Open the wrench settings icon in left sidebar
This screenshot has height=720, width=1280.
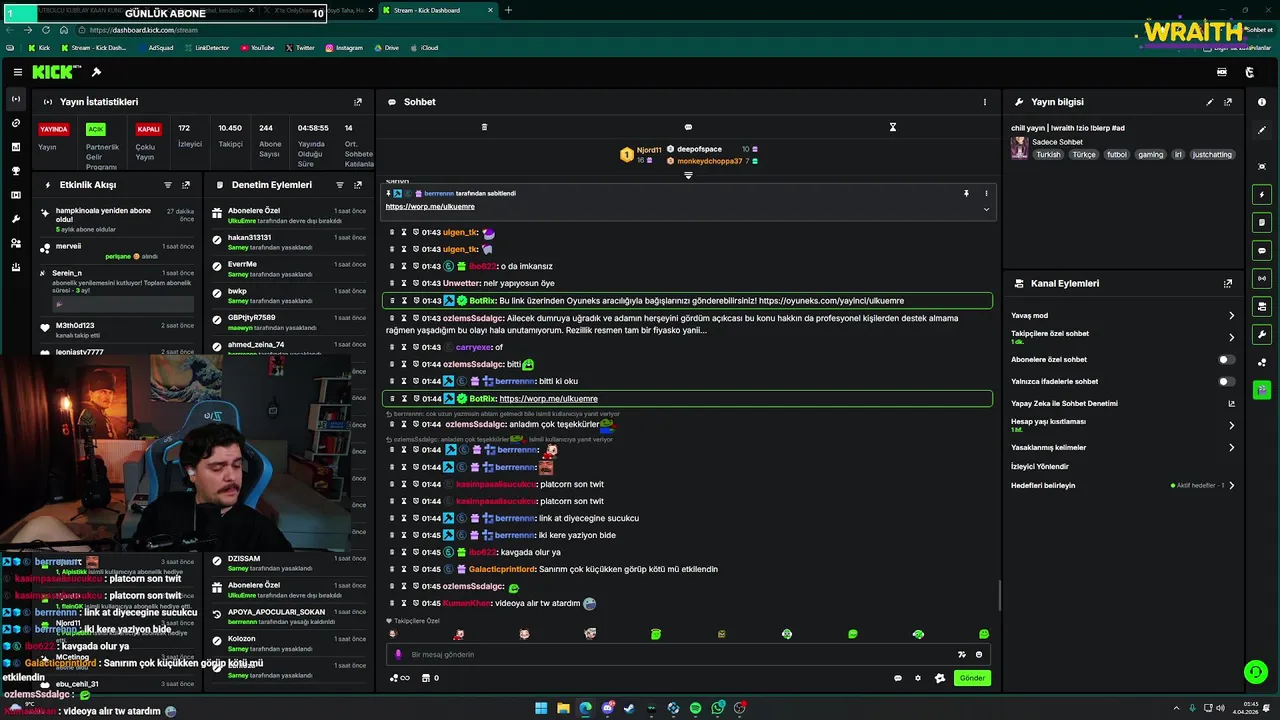15,219
